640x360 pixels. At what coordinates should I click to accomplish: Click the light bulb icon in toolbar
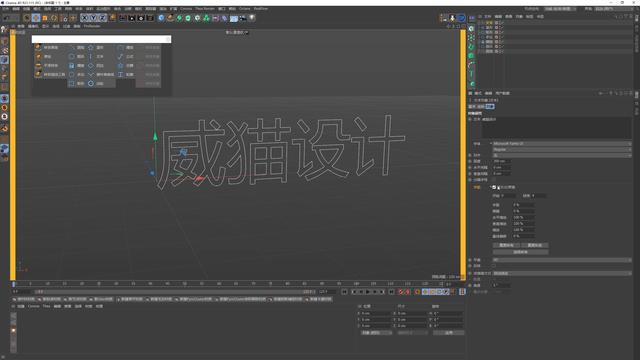point(252,18)
